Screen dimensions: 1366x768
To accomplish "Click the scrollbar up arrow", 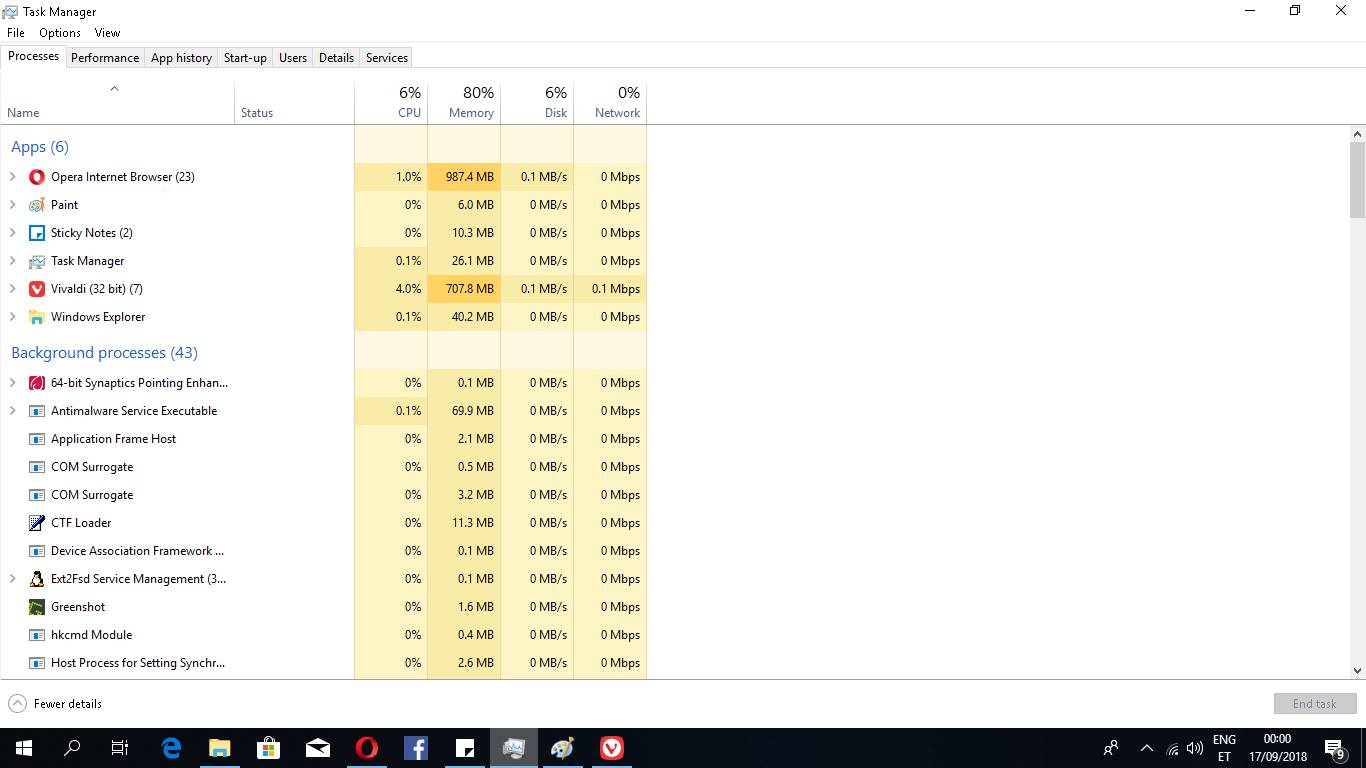I will click(x=1357, y=134).
